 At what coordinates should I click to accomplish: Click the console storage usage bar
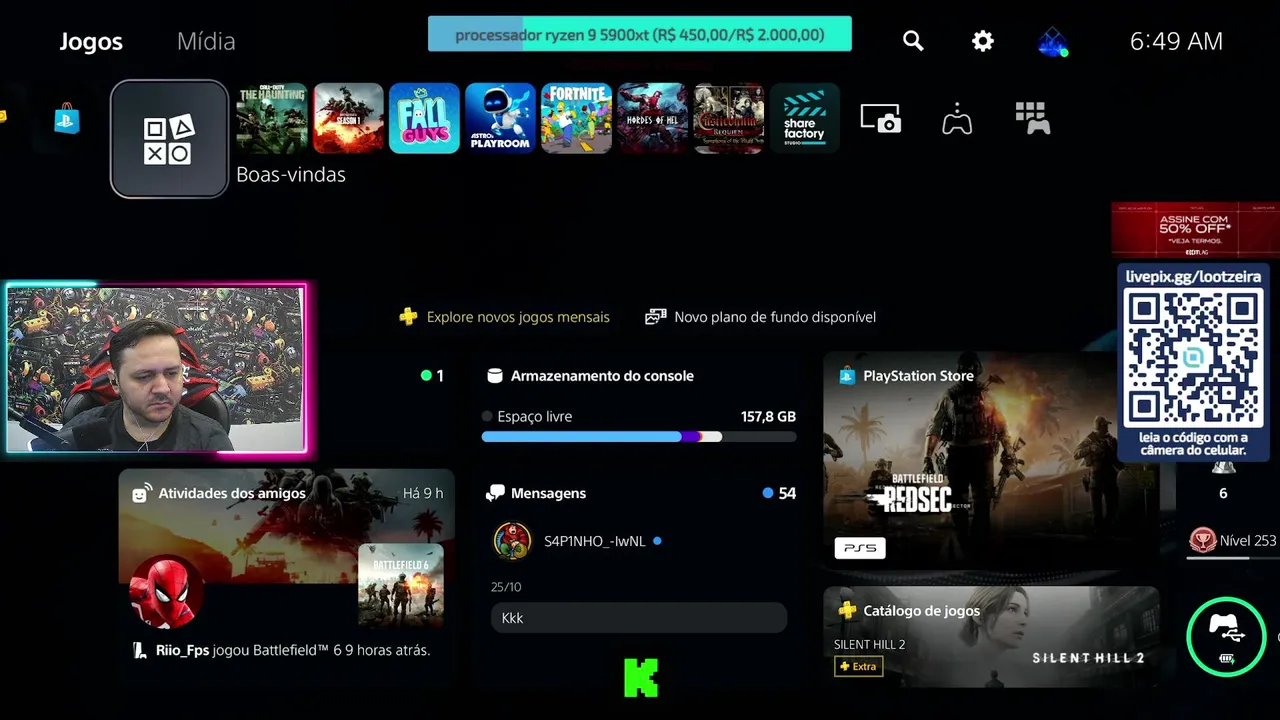point(639,437)
